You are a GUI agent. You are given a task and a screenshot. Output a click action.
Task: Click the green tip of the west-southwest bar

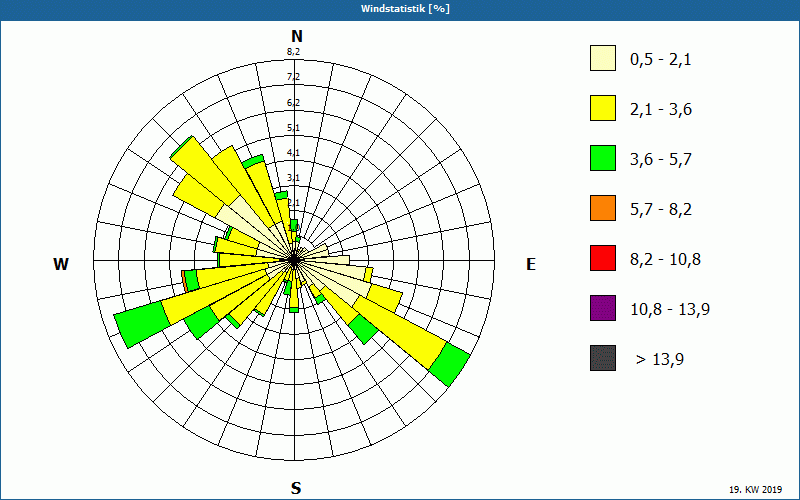pyautogui.click(x=142, y=324)
